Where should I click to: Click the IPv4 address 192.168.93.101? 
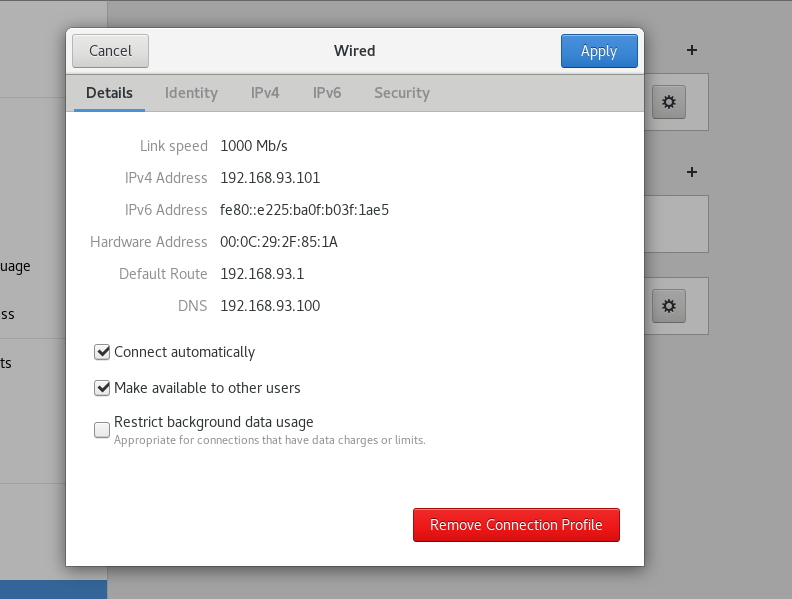tap(270, 178)
